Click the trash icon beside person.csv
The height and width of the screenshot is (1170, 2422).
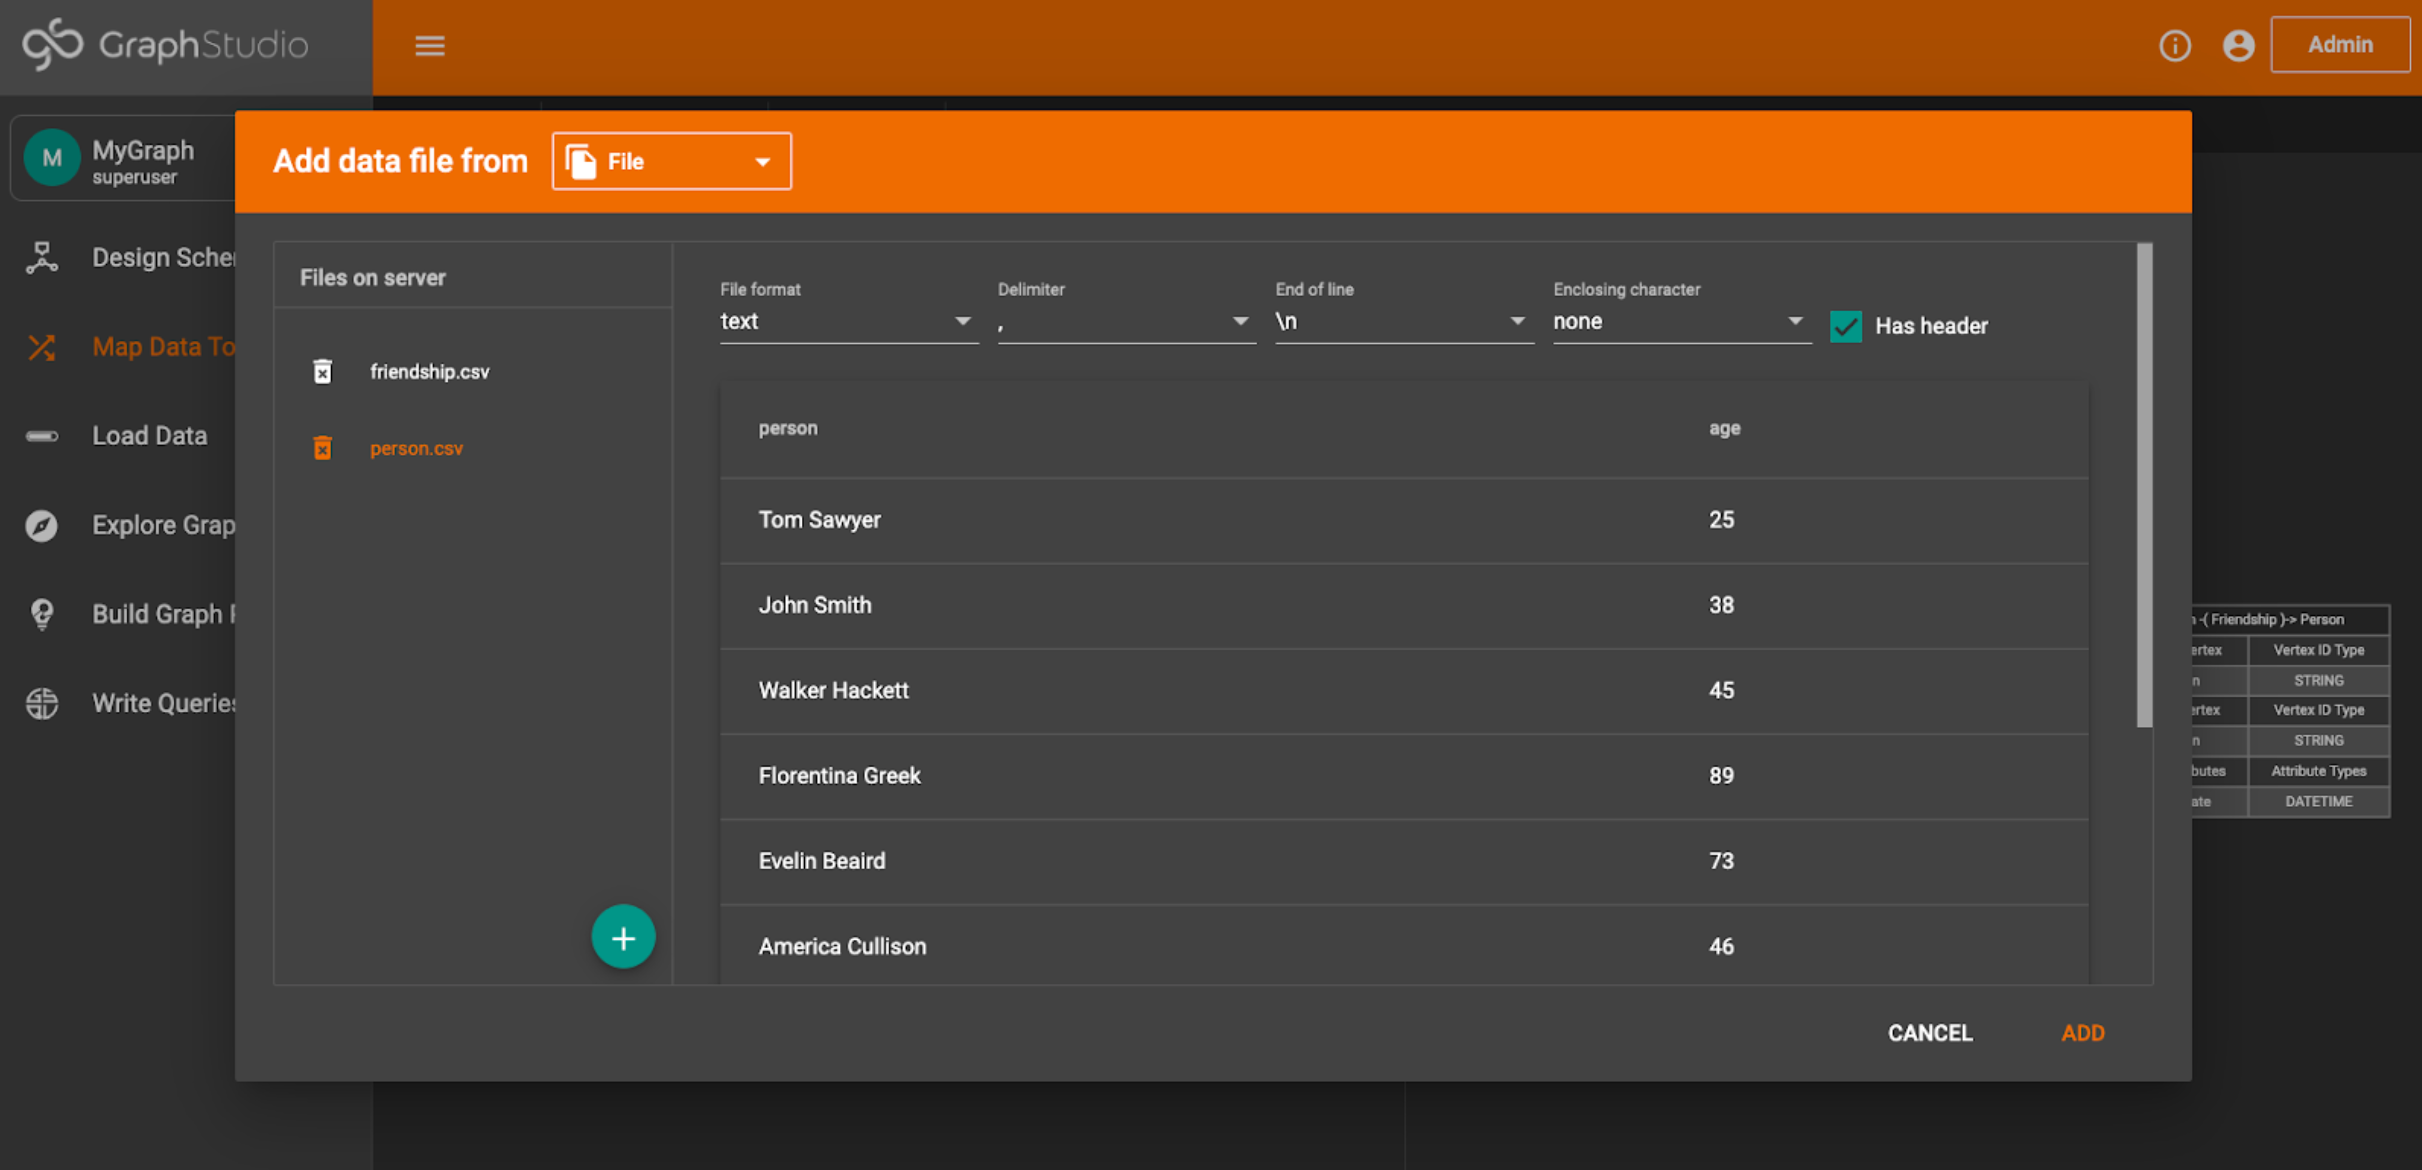pos(322,448)
